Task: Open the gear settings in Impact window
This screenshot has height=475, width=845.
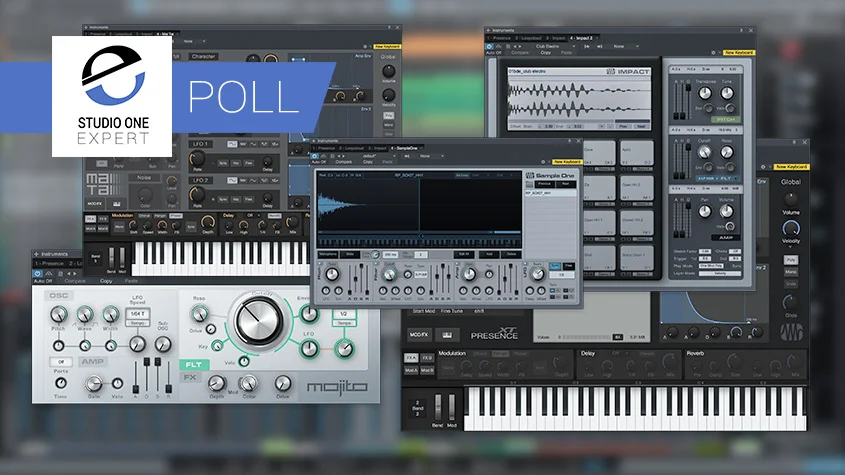Action: [x=713, y=52]
